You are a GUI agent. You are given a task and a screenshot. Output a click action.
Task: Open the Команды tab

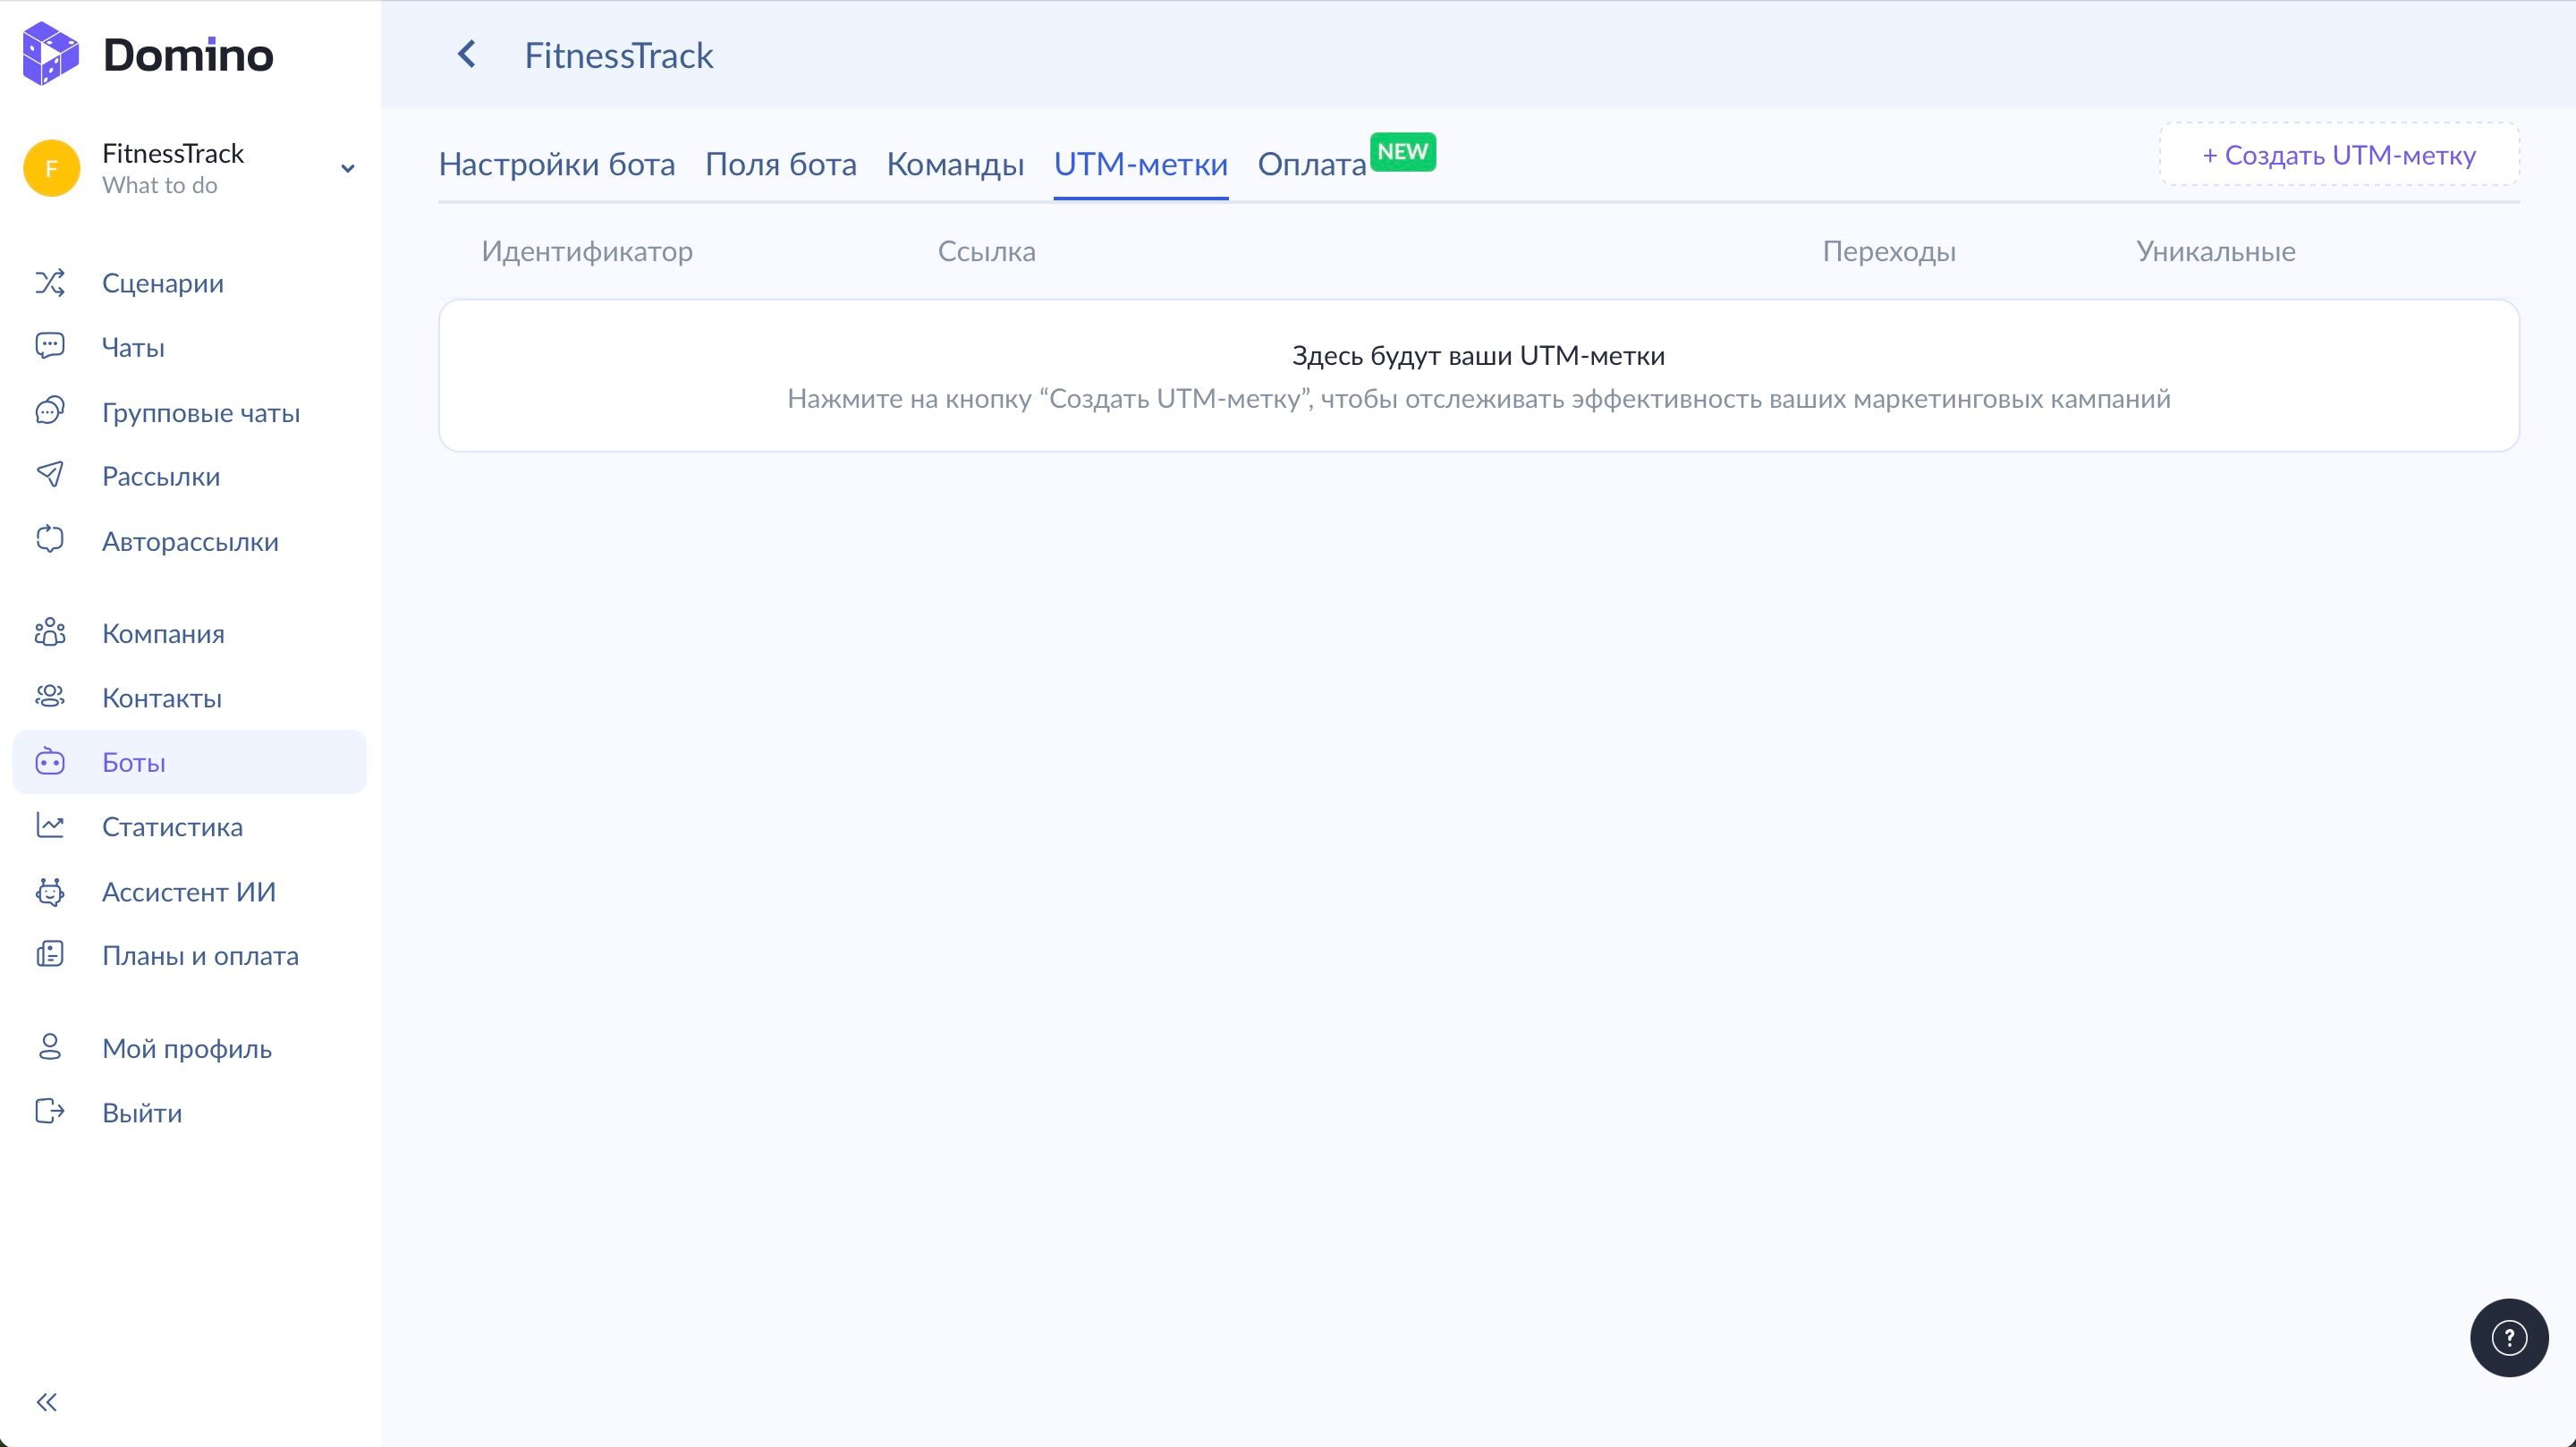coord(954,164)
